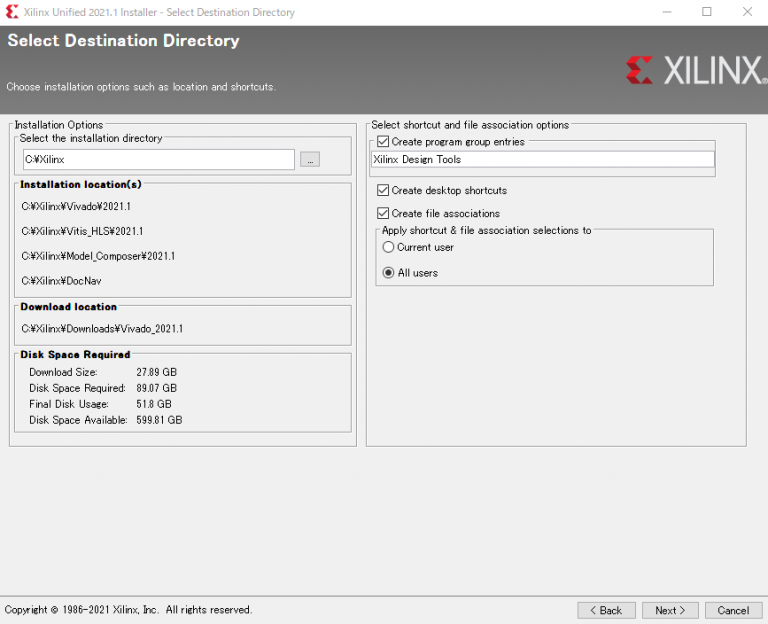The image size is (768, 624).
Task: Go to previous step with Back
Action: (605, 610)
